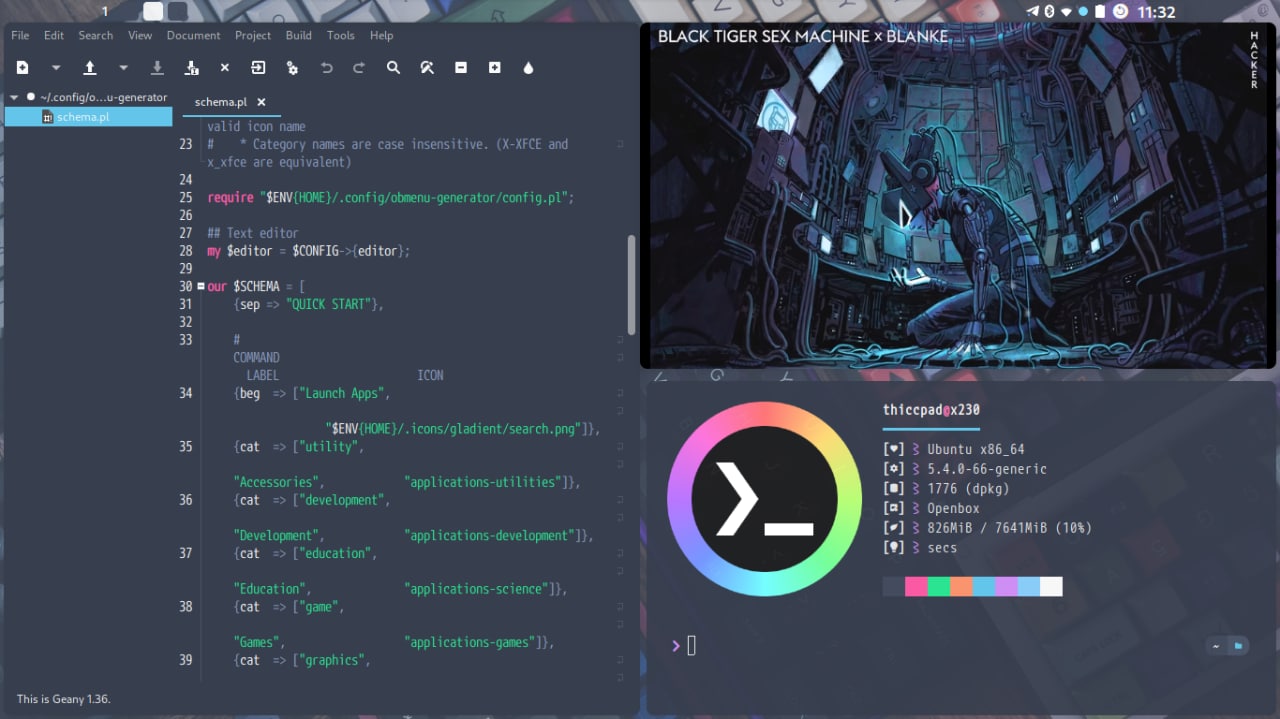1280x719 pixels.
Task: Click the Close file X toolbar icon
Action: (225, 68)
